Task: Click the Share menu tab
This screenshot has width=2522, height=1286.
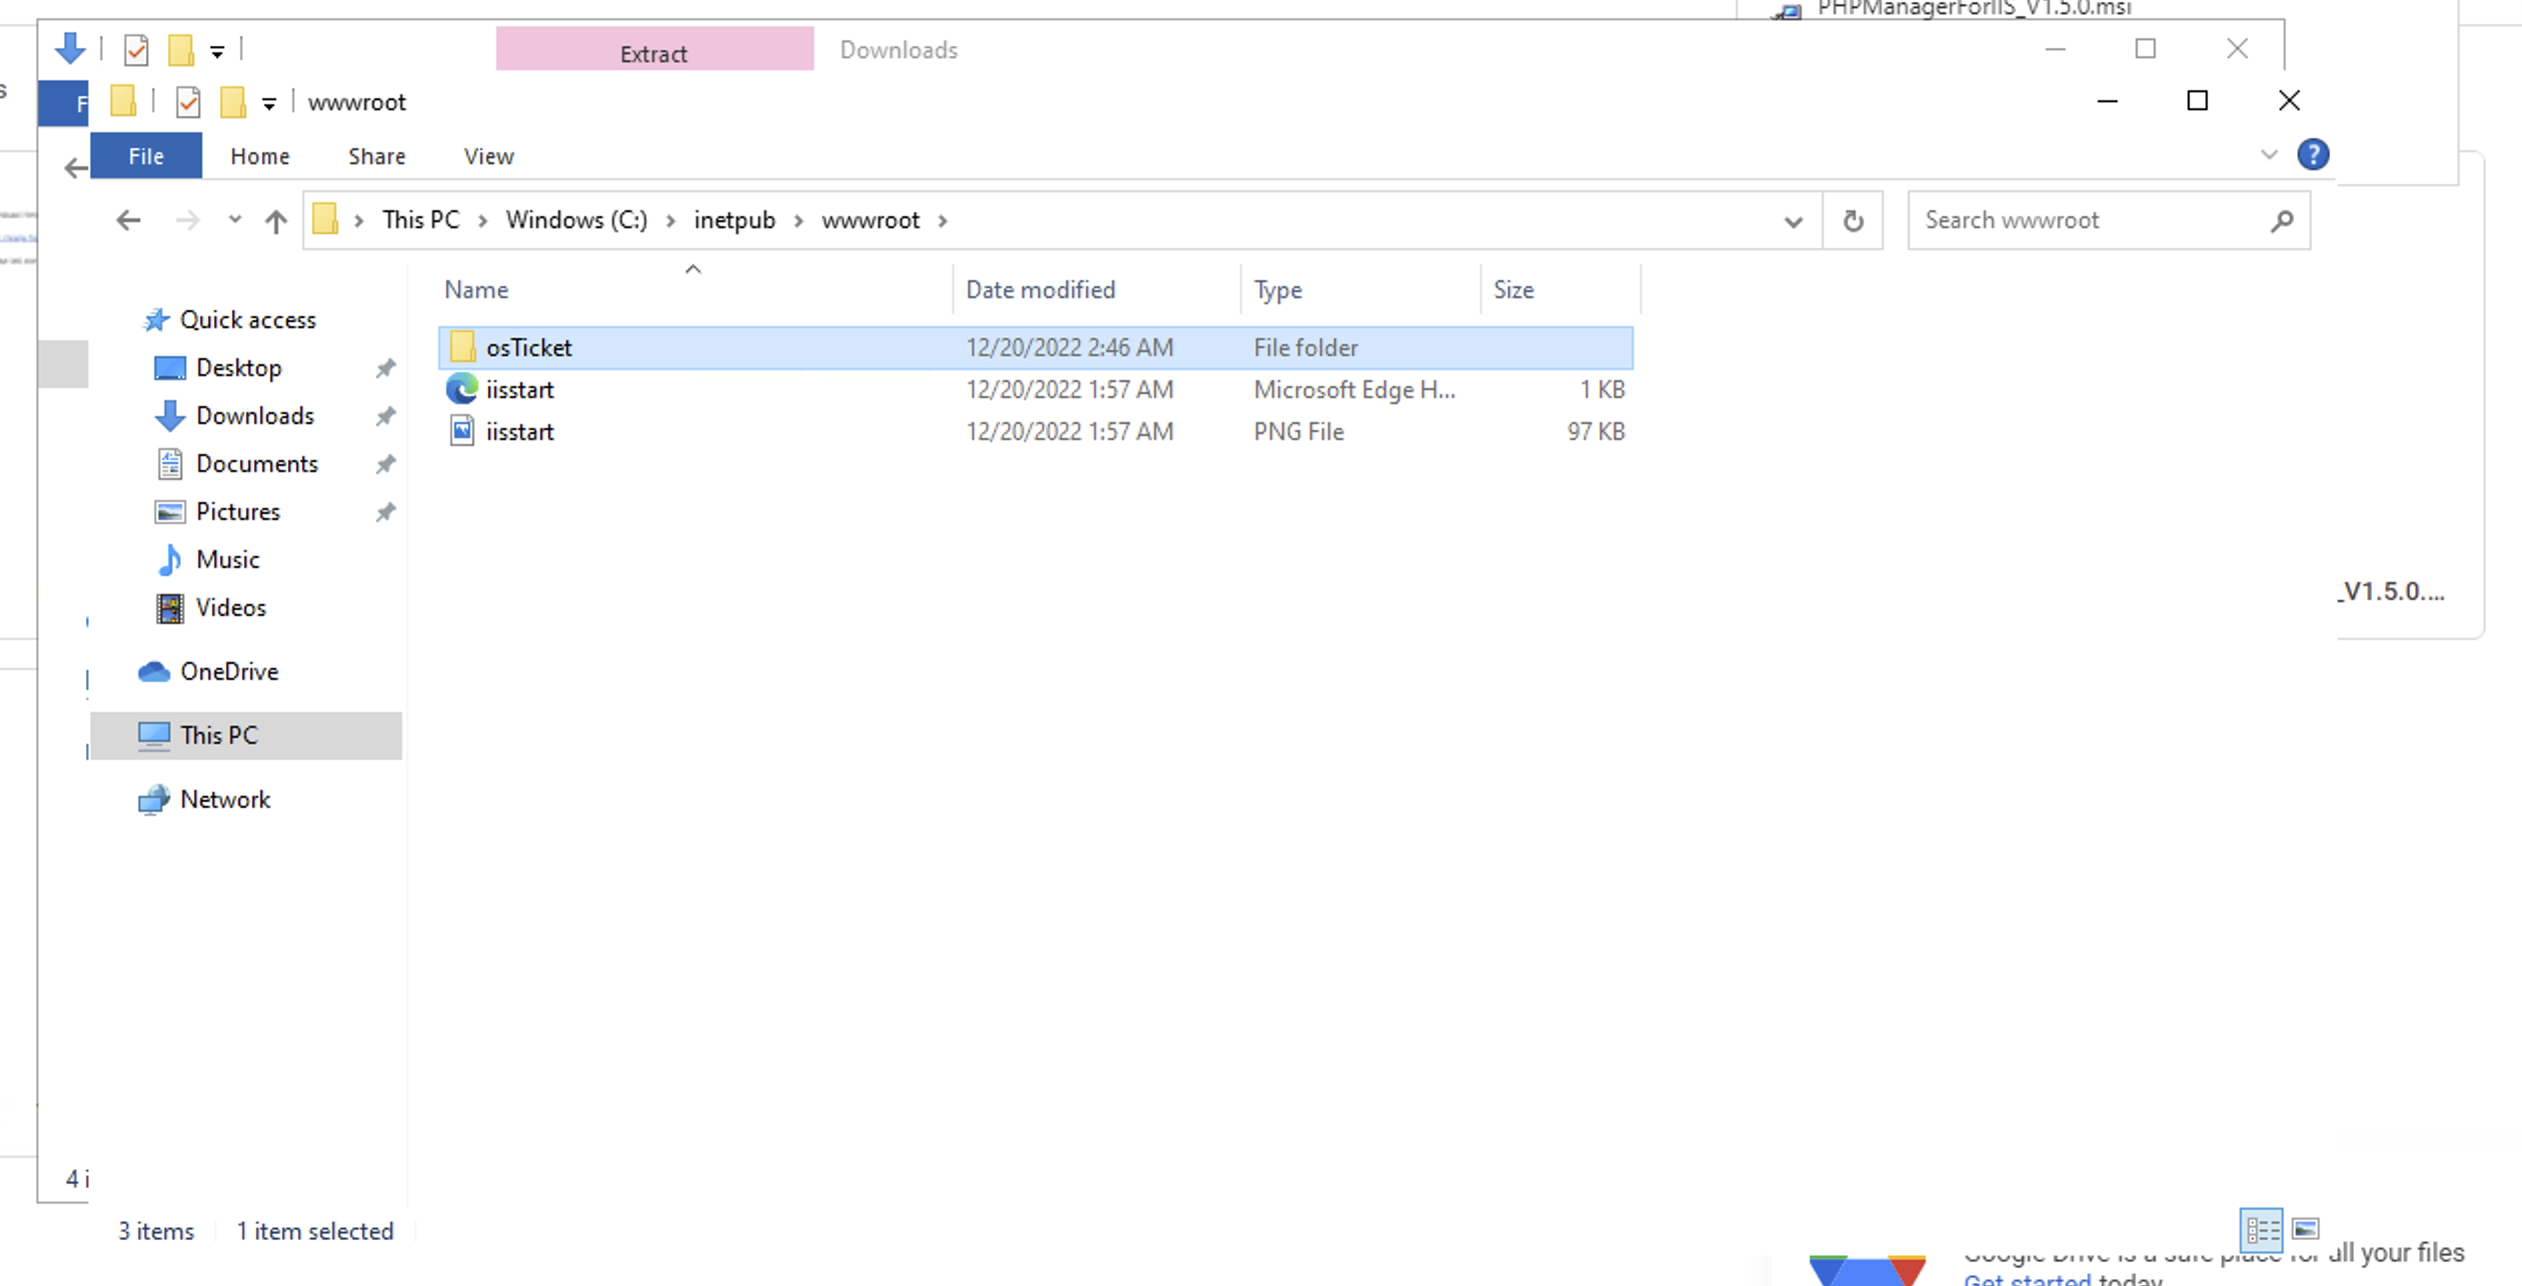Action: [377, 156]
